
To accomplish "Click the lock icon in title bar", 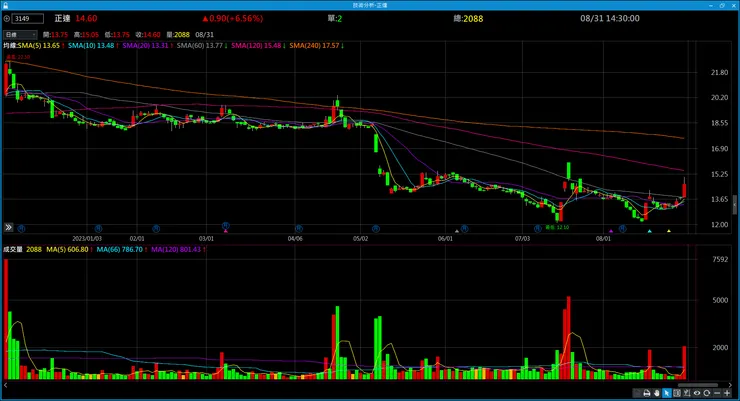I will click(x=5, y=5).
